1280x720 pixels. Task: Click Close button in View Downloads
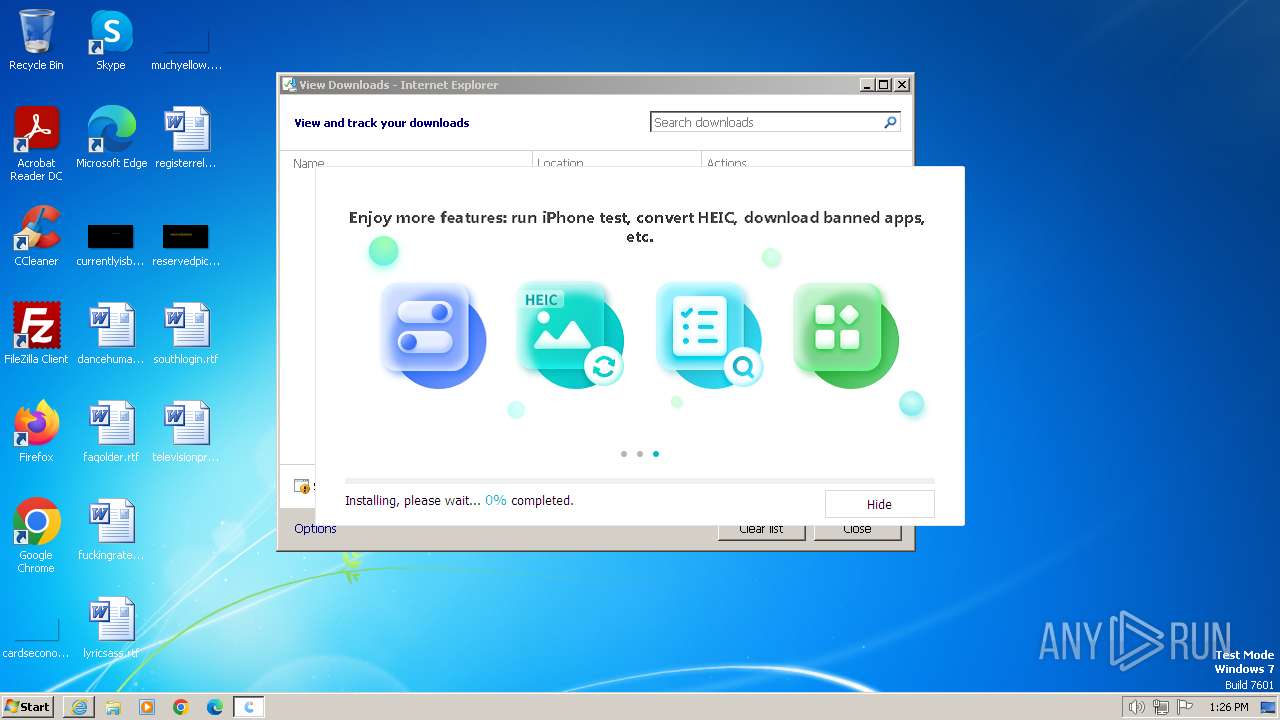tap(857, 529)
